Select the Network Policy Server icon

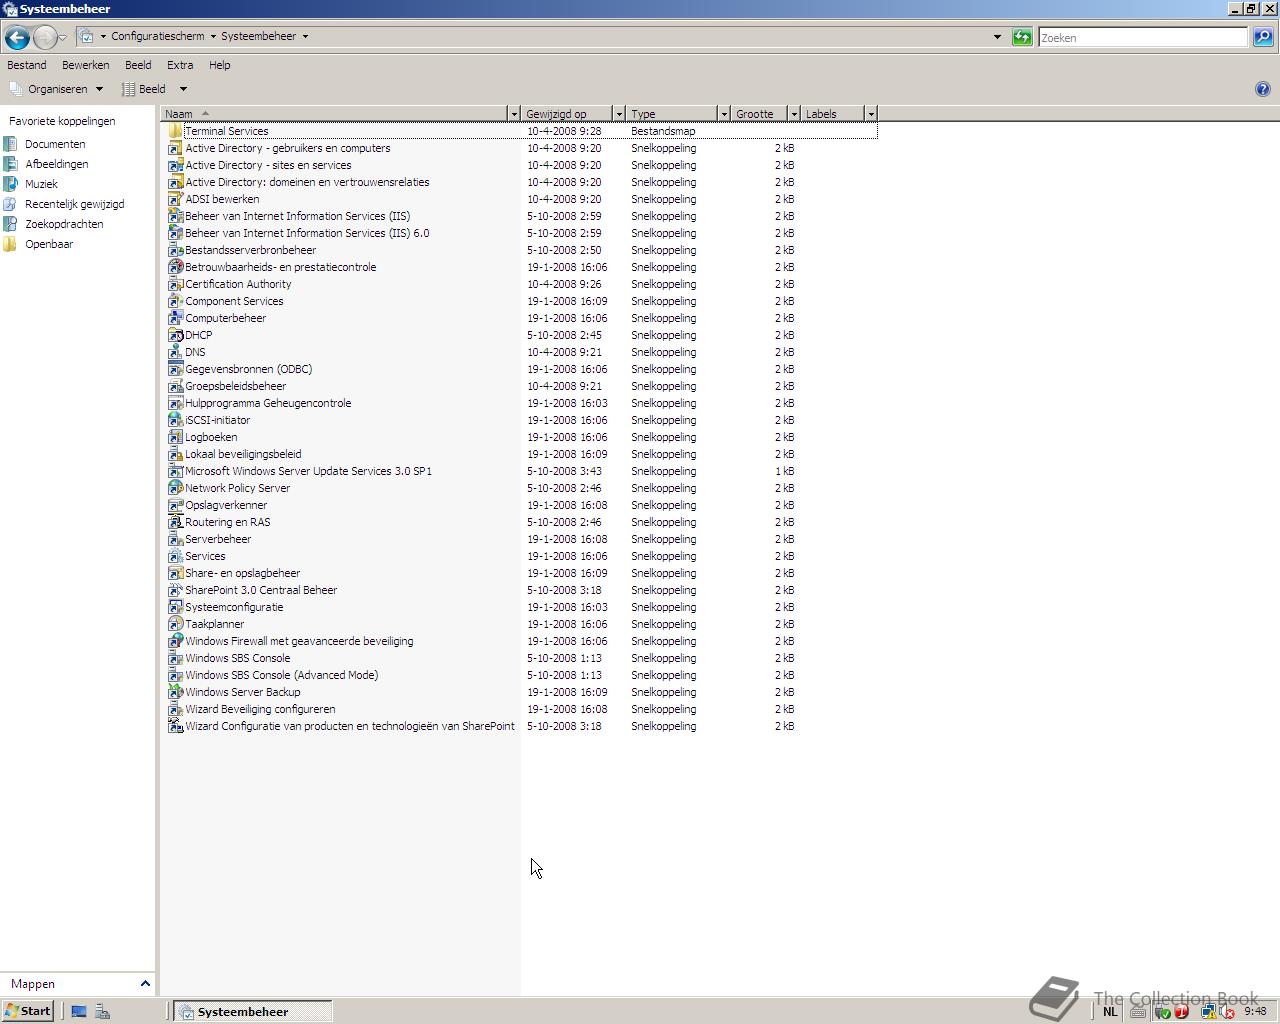pyautogui.click(x=175, y=488)
